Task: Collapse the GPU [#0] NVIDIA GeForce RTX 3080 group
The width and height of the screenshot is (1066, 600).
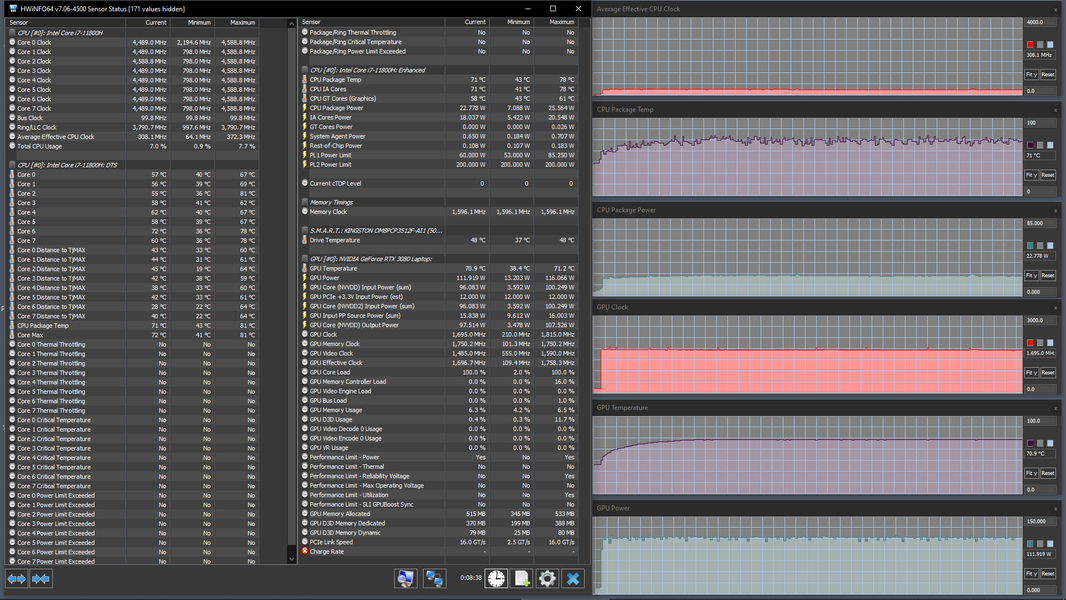Action: [305, 259]
